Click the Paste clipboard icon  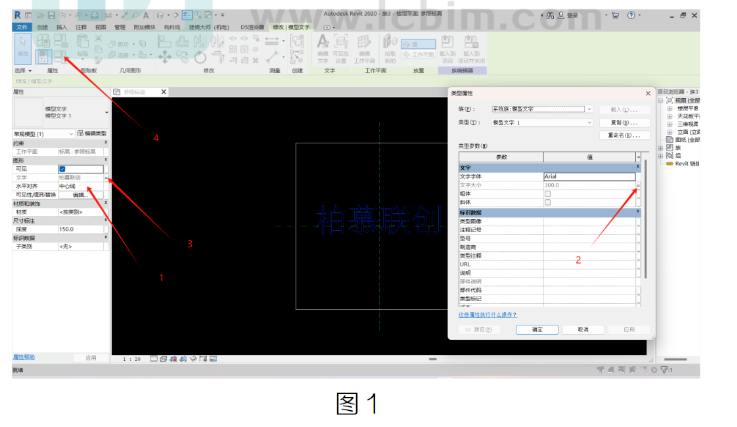click(x=83, y=42)
